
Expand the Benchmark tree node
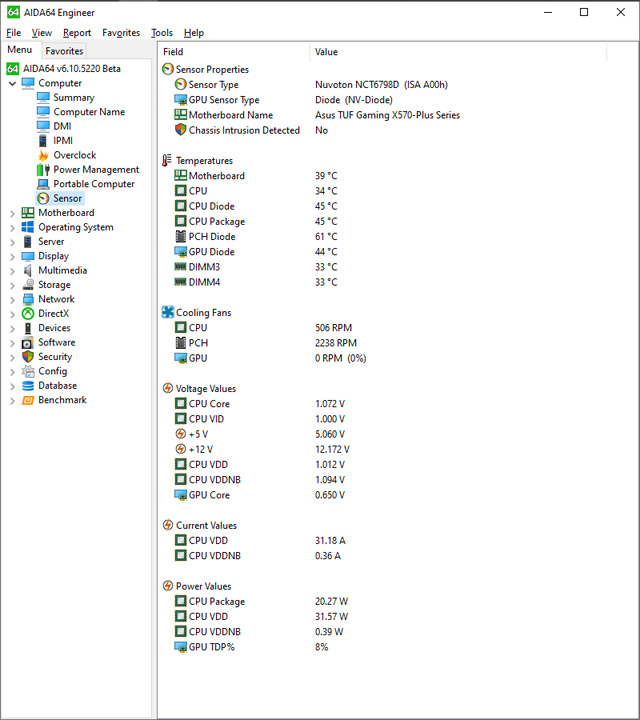point(12,400)
